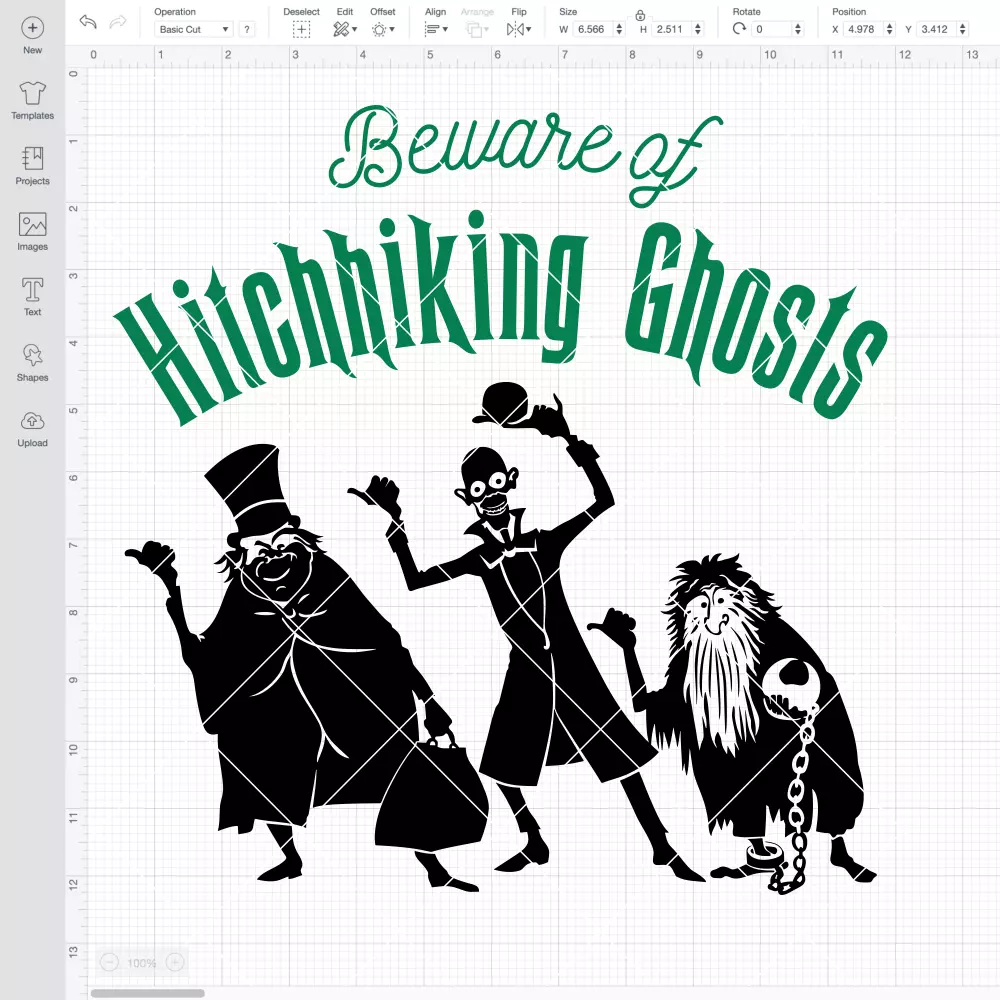Open the Images library
Viewport: 1000px width, 1000px height.
tap(33, 232)
